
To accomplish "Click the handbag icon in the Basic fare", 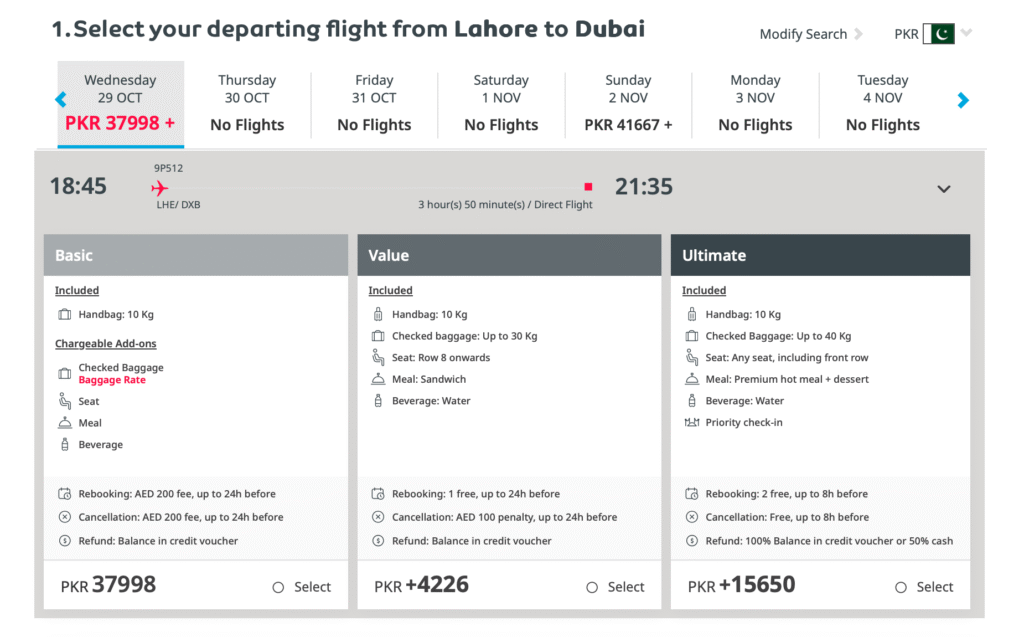I will 62,314.
